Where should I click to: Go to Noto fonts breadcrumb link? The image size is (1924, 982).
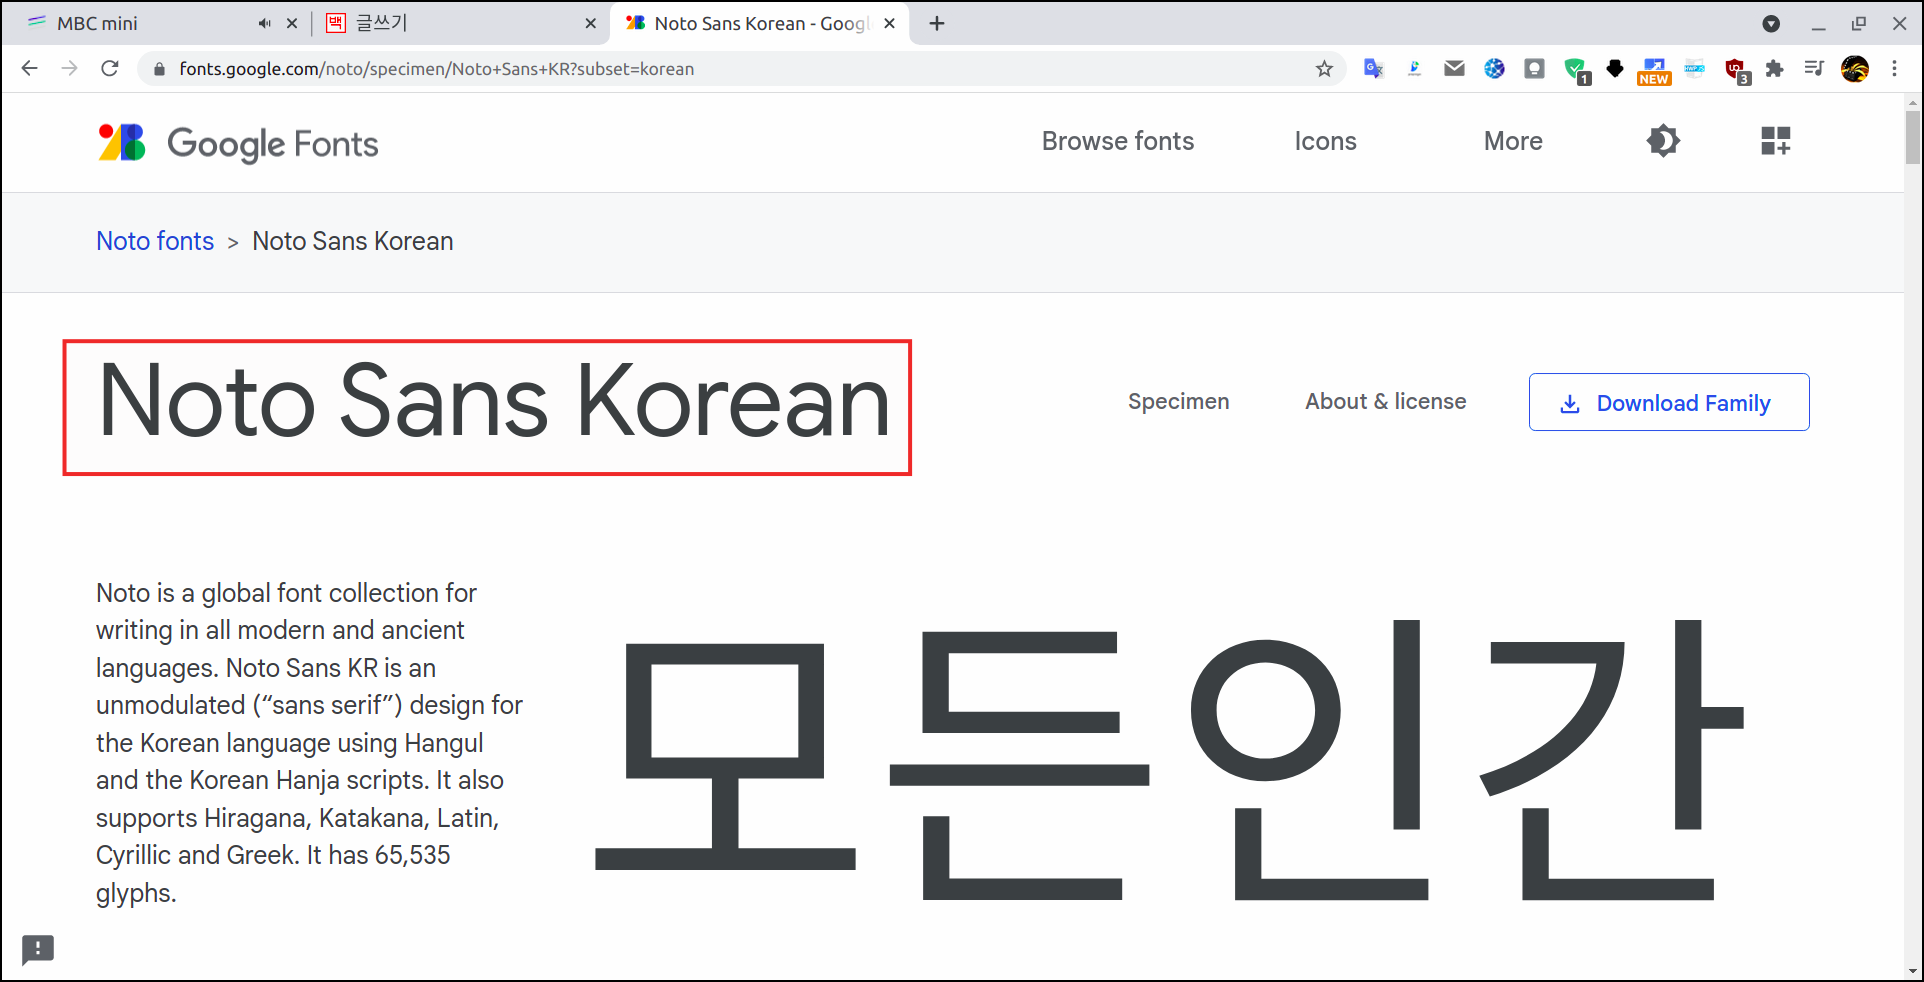tap(155, 241)
